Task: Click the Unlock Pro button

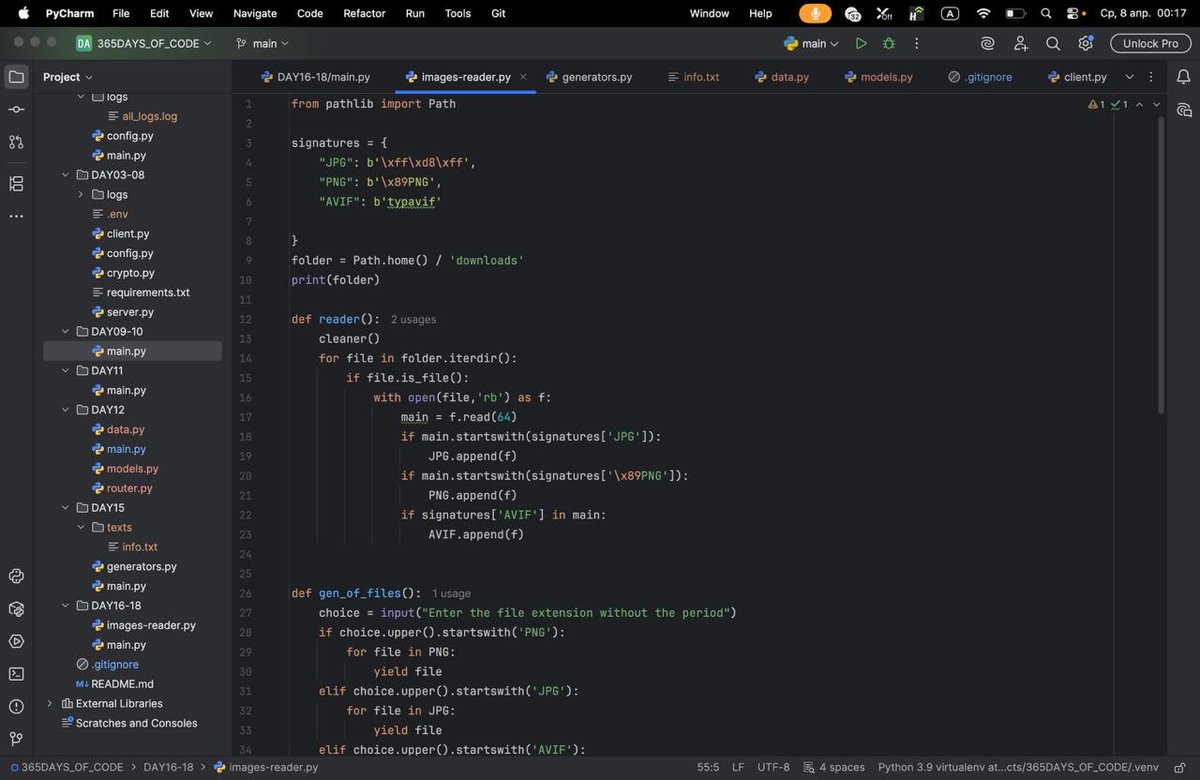Action: [1150, 44]
